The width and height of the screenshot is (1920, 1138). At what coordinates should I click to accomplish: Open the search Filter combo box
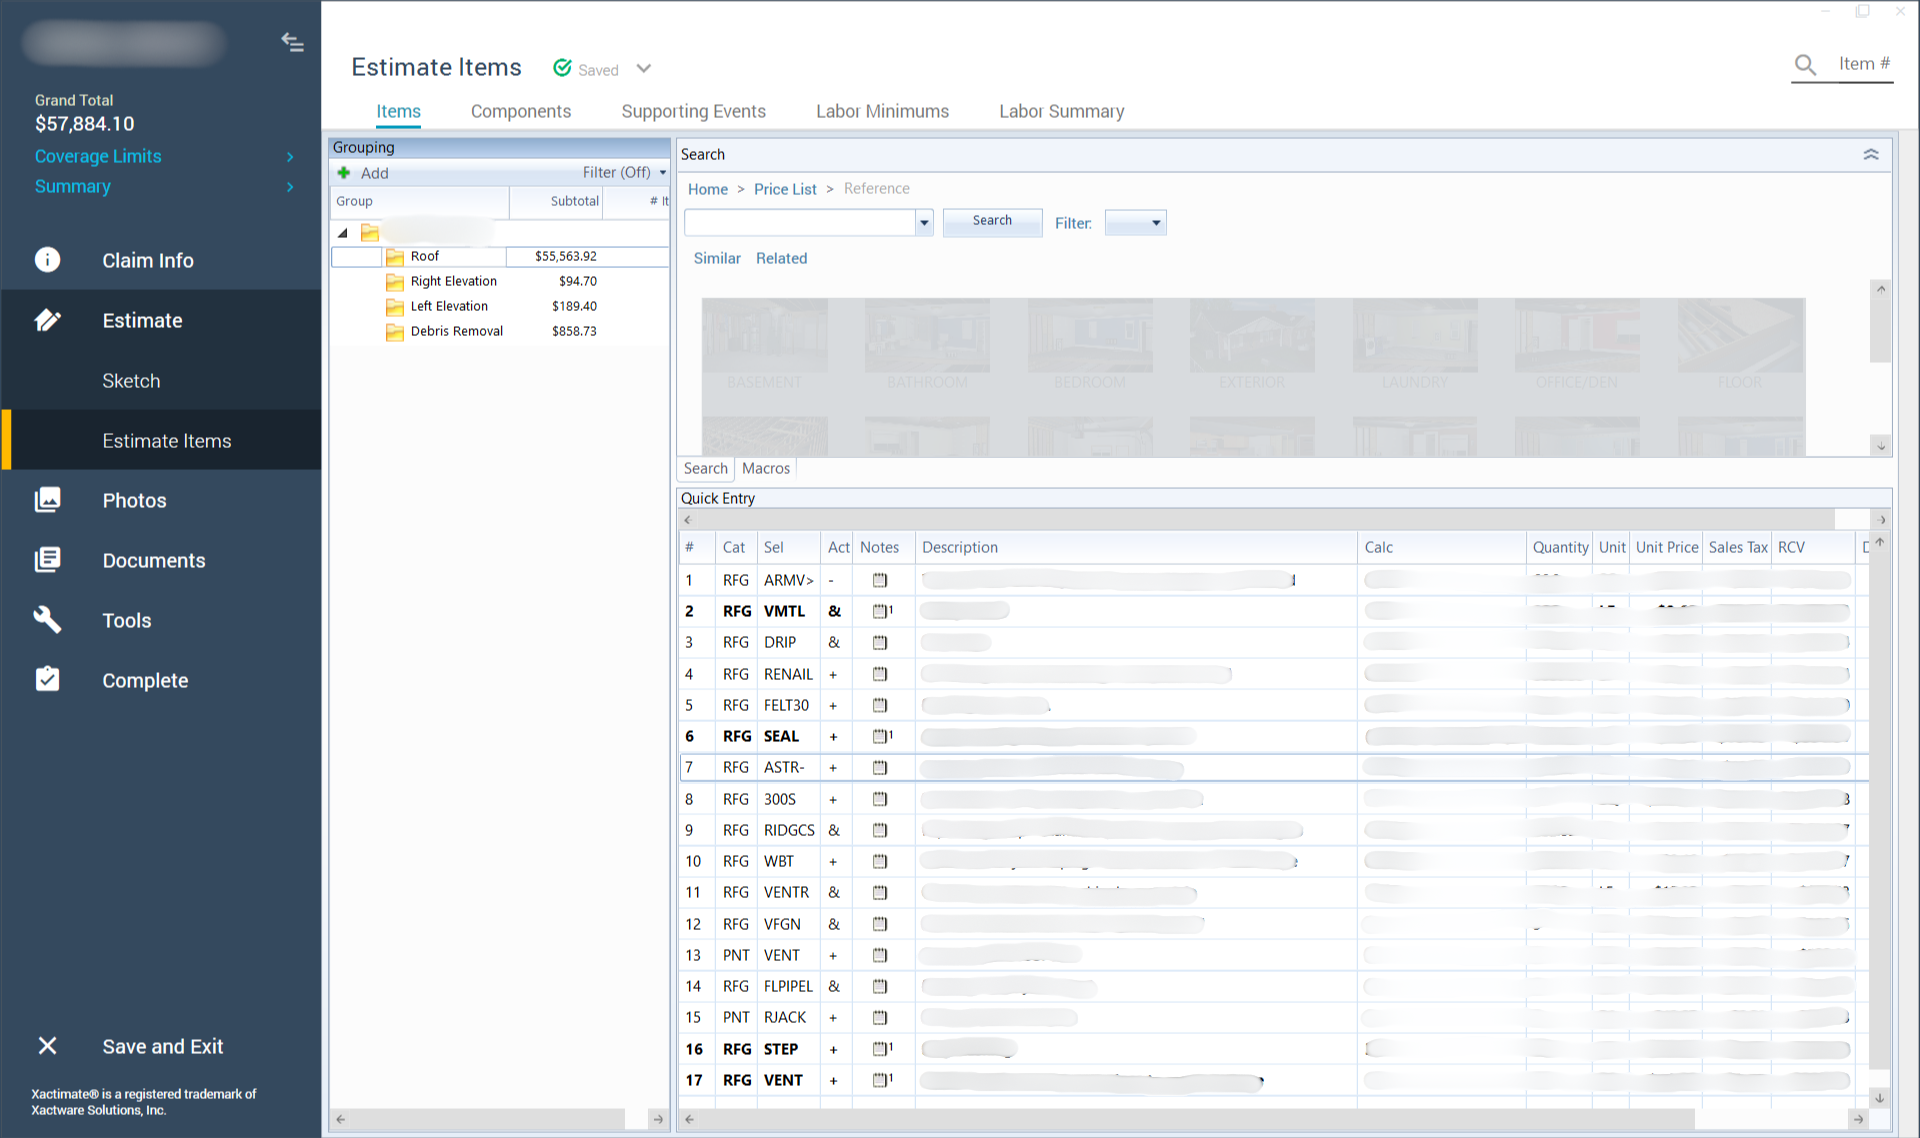tap(1135, 223)
